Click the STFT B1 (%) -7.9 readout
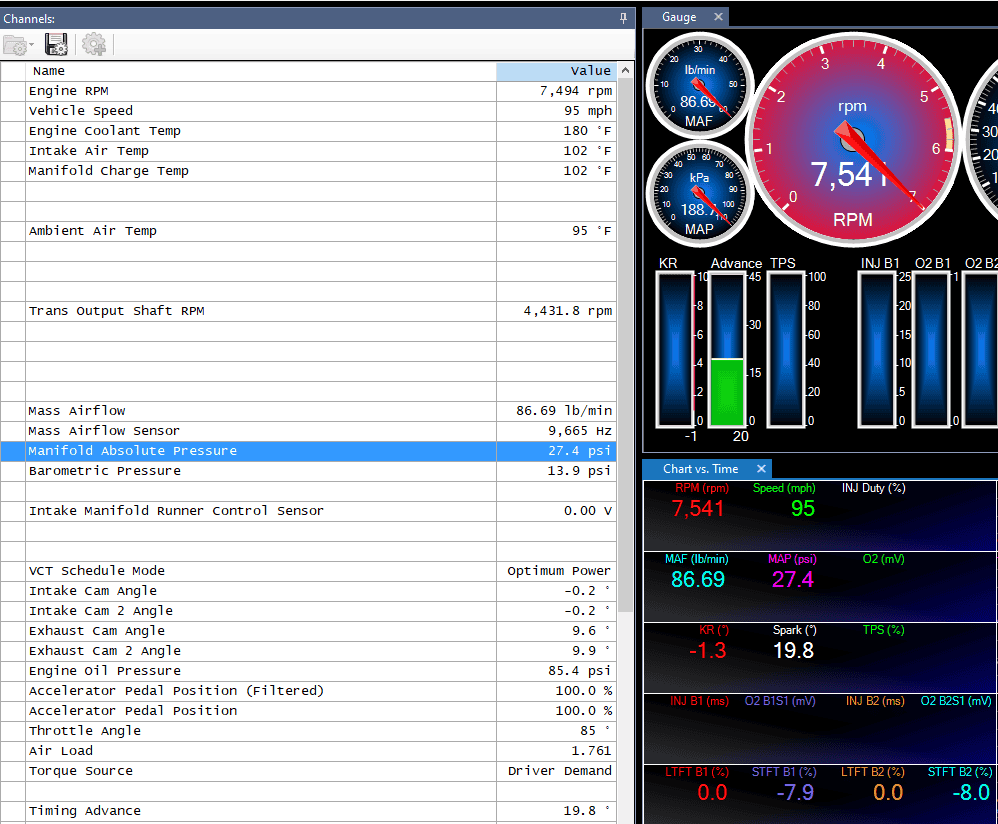The height and width of the screenshot is (824, 998). coord(785,785)
